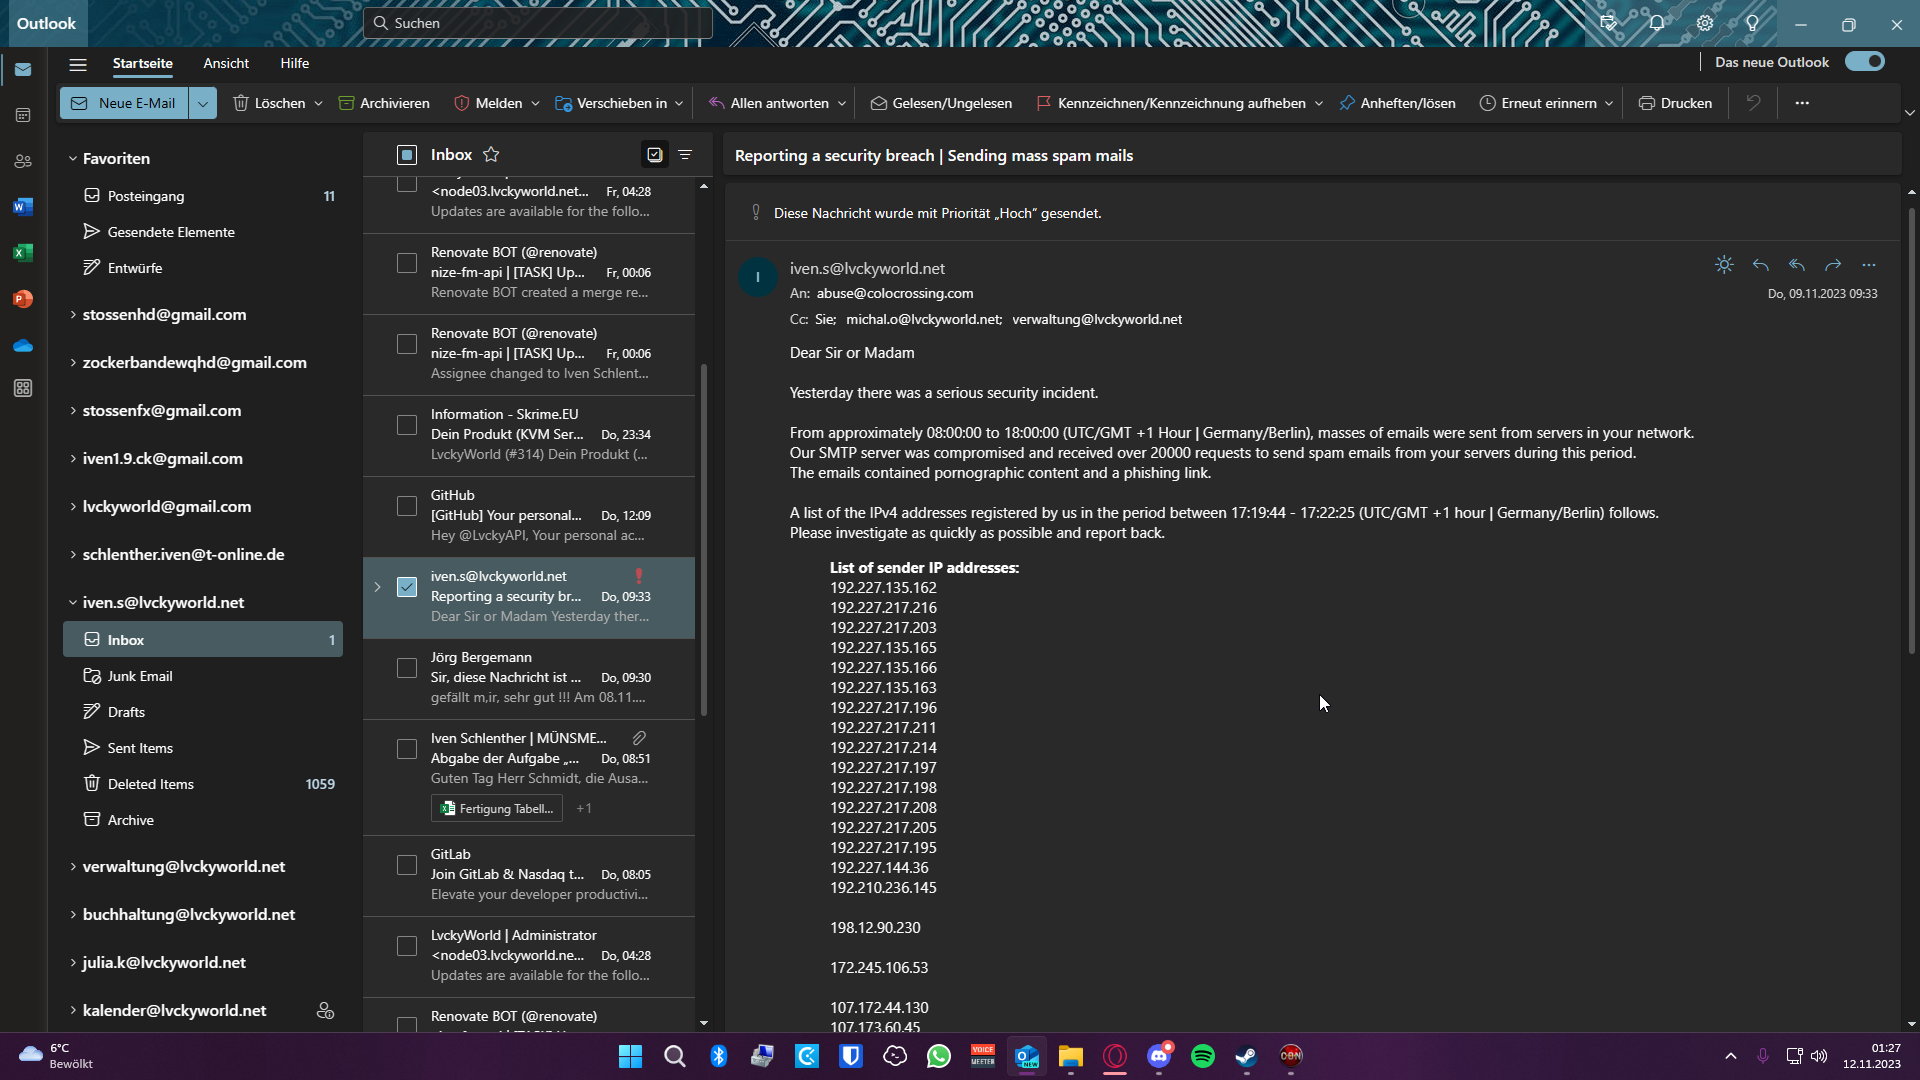Toggle dark mode sun icon in message
The image size is (1920, 1080).
coord(1724,265)
